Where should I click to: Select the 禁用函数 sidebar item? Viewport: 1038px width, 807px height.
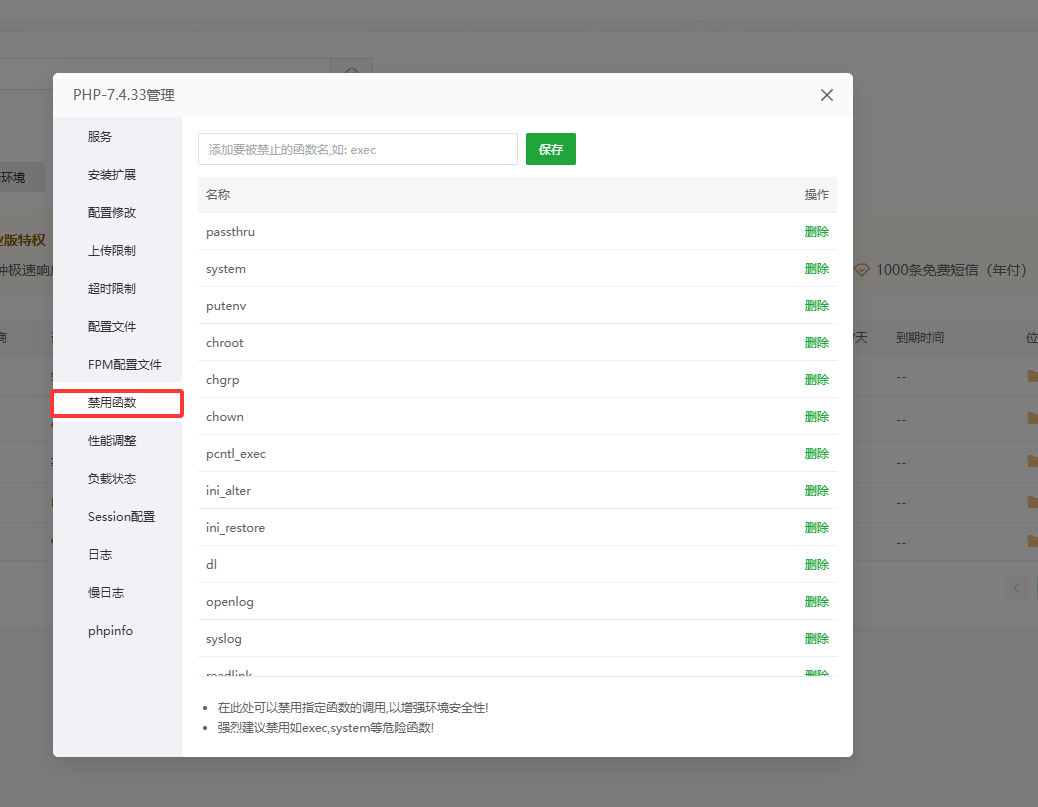click(x=112, y=403)
